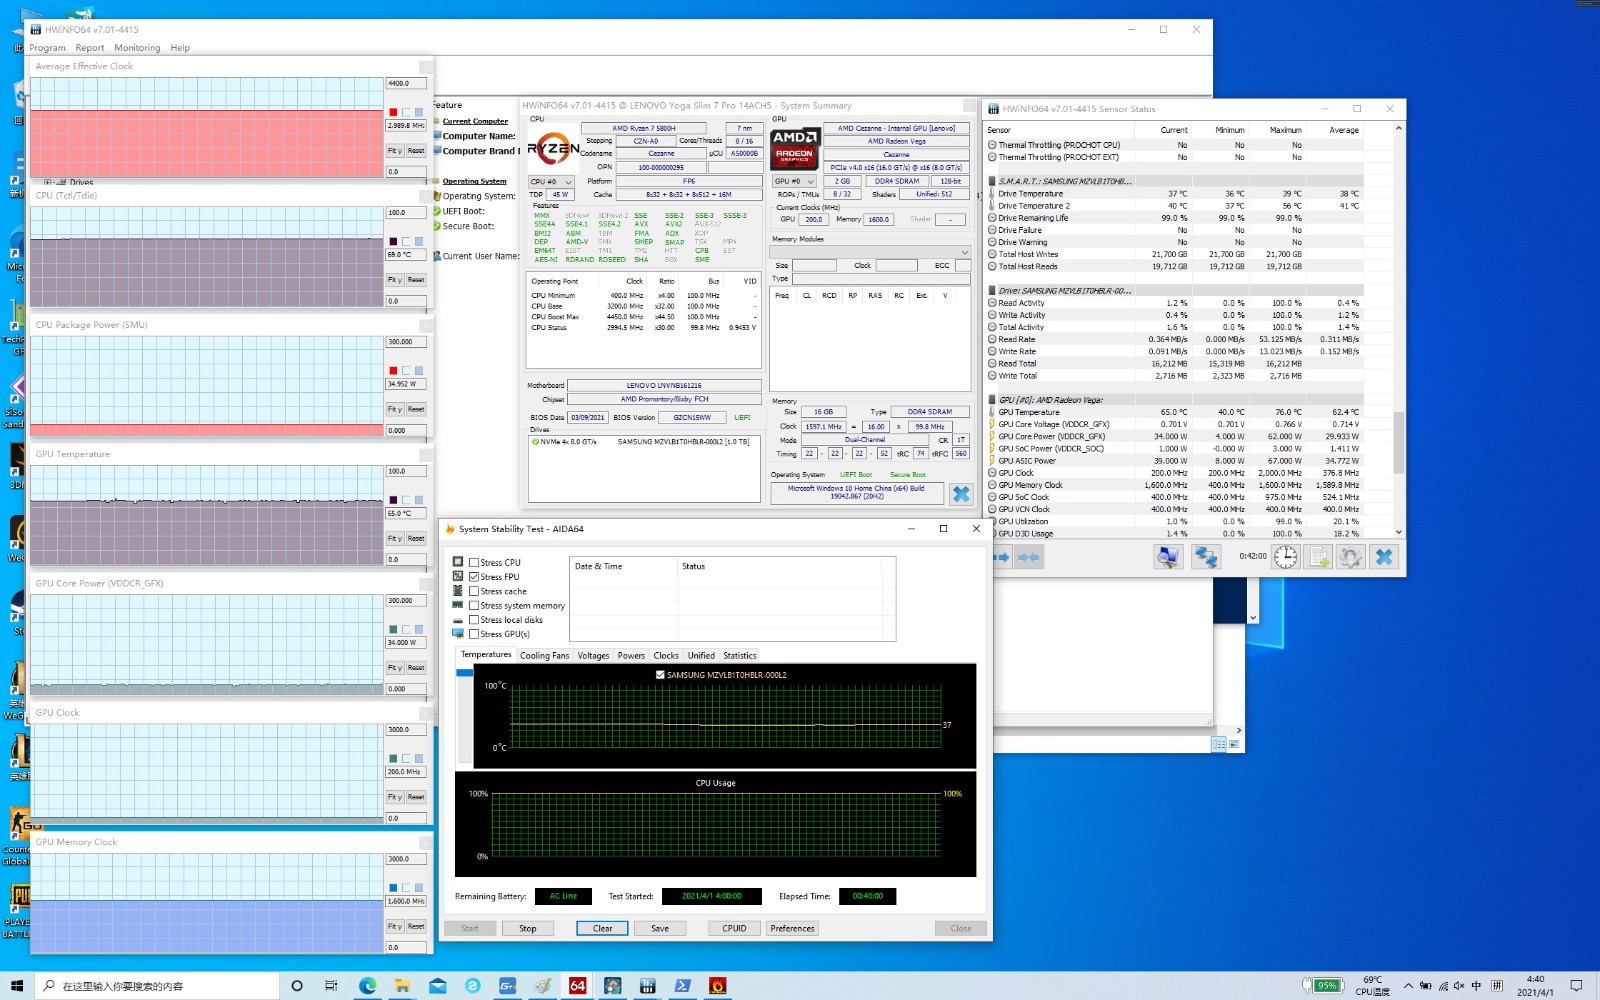Click the AIDA64 taskbar icon labeled 64
This screenshot has height=1000, width=1600.
click(x=578, y=986)
